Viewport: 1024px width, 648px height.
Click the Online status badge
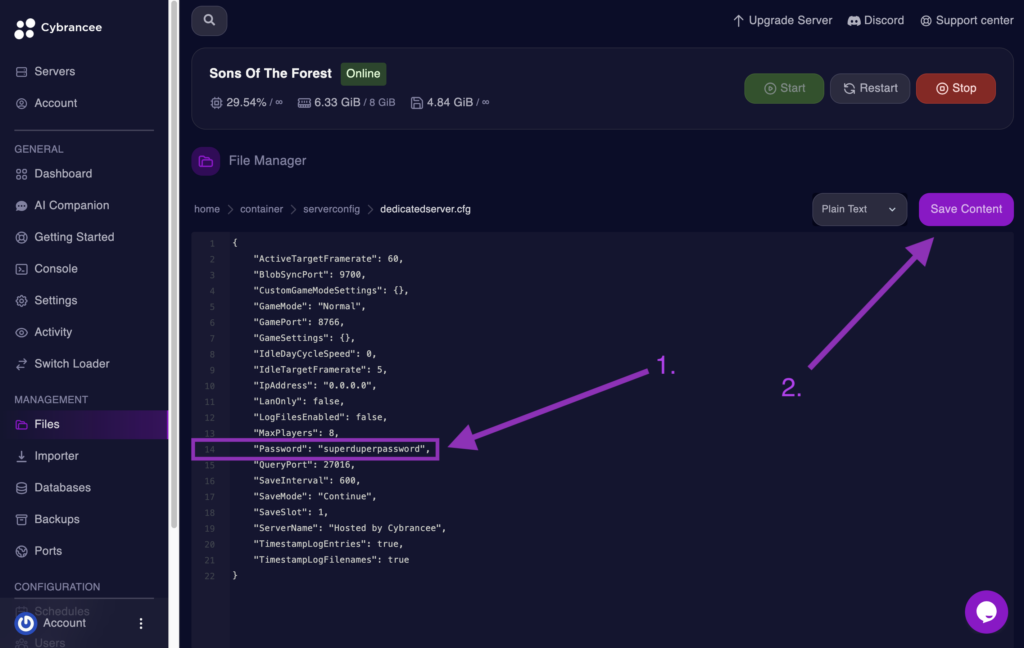(x=363, y=74)
